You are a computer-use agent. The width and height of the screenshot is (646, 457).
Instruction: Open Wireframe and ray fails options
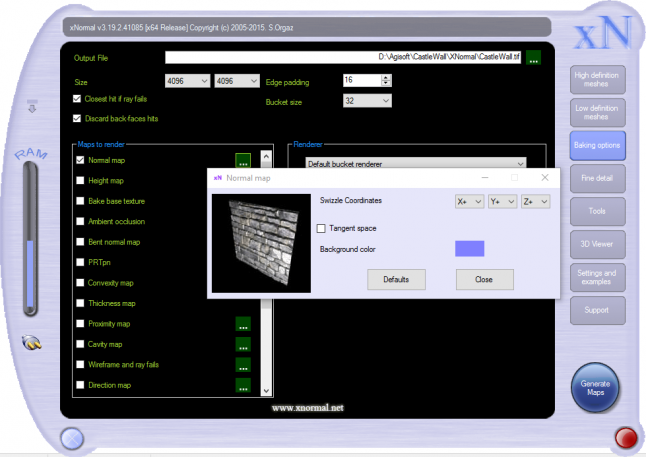(243, 365)
